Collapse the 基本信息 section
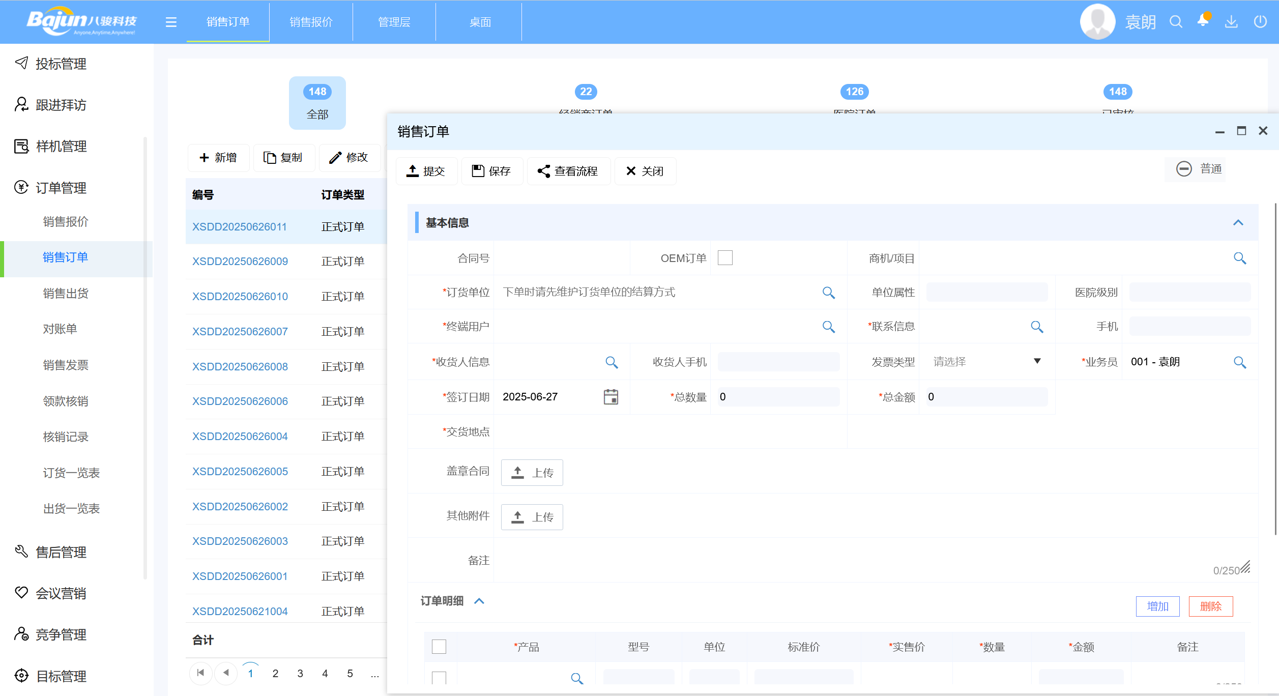 1238,222
